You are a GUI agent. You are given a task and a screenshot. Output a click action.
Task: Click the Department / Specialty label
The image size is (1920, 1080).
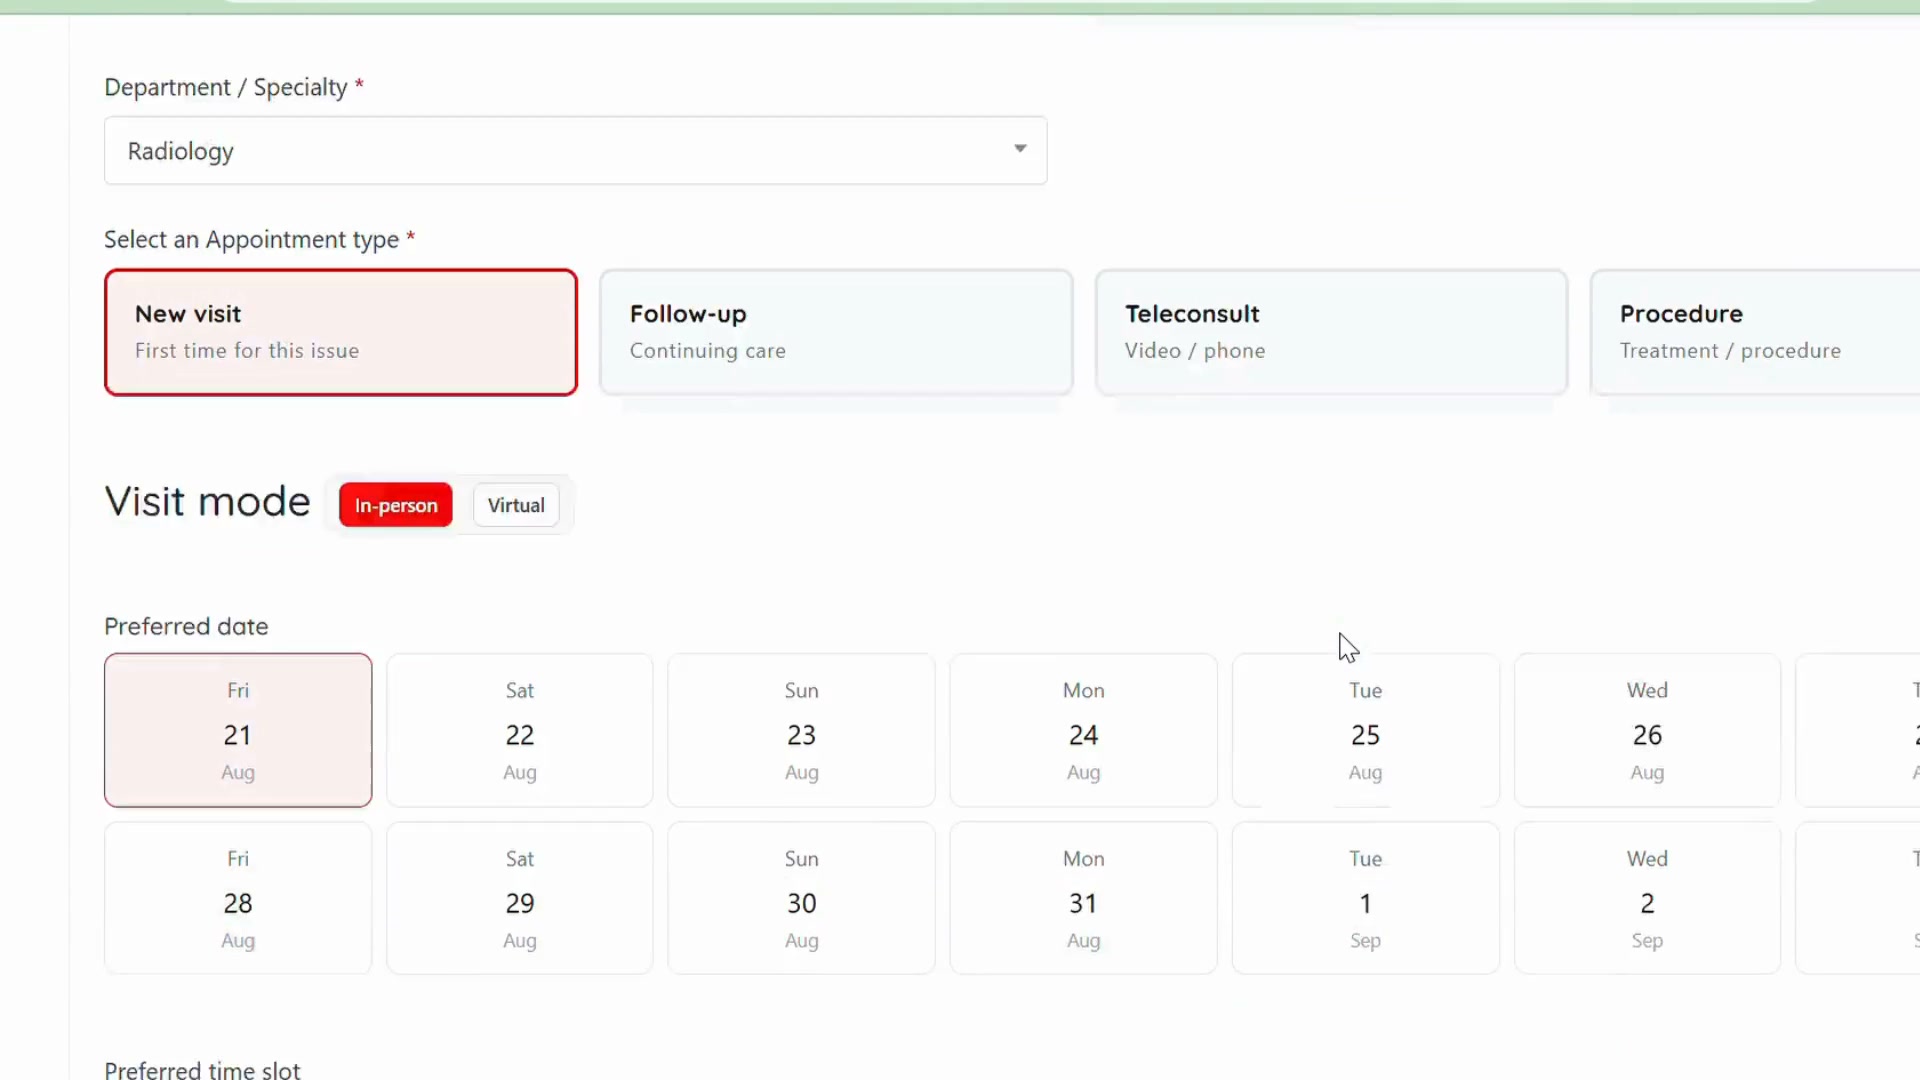(234, 88)
